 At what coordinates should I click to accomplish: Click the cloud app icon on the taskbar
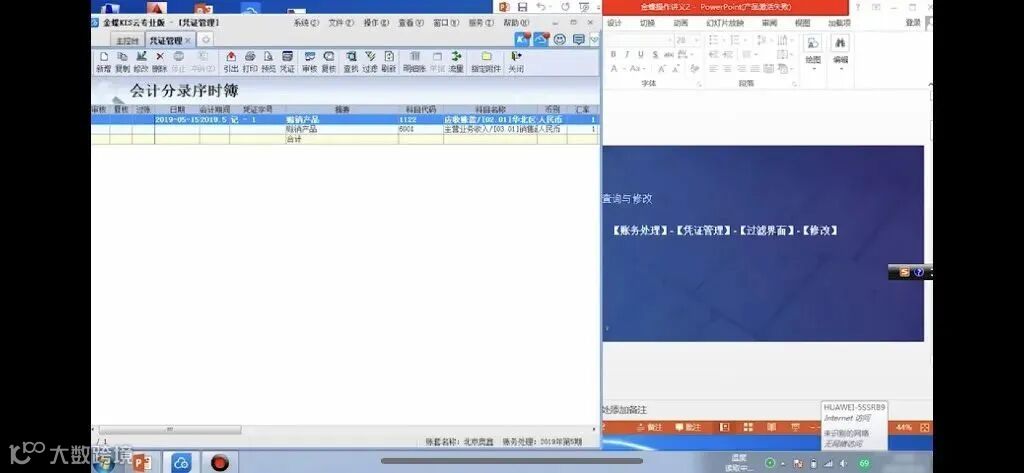[x=181, y=463]
